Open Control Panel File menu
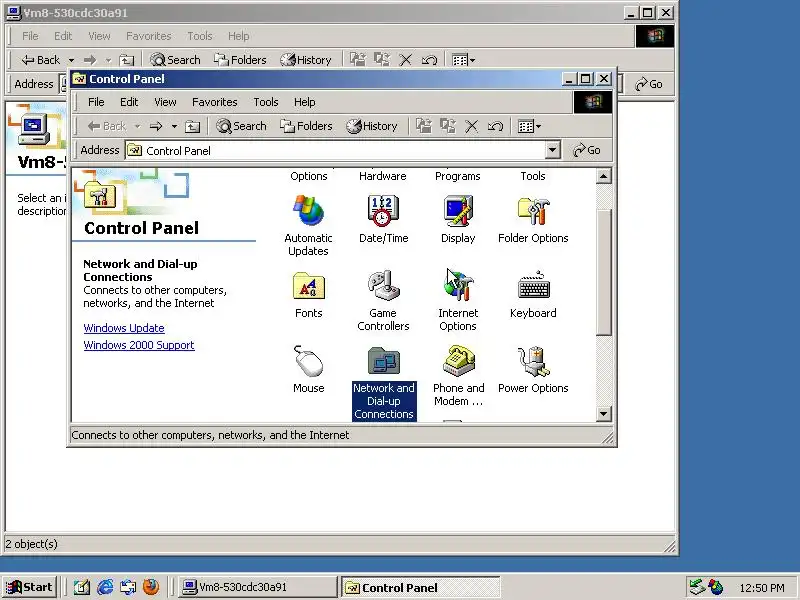800x600 pixels. [x=96, y=102]
